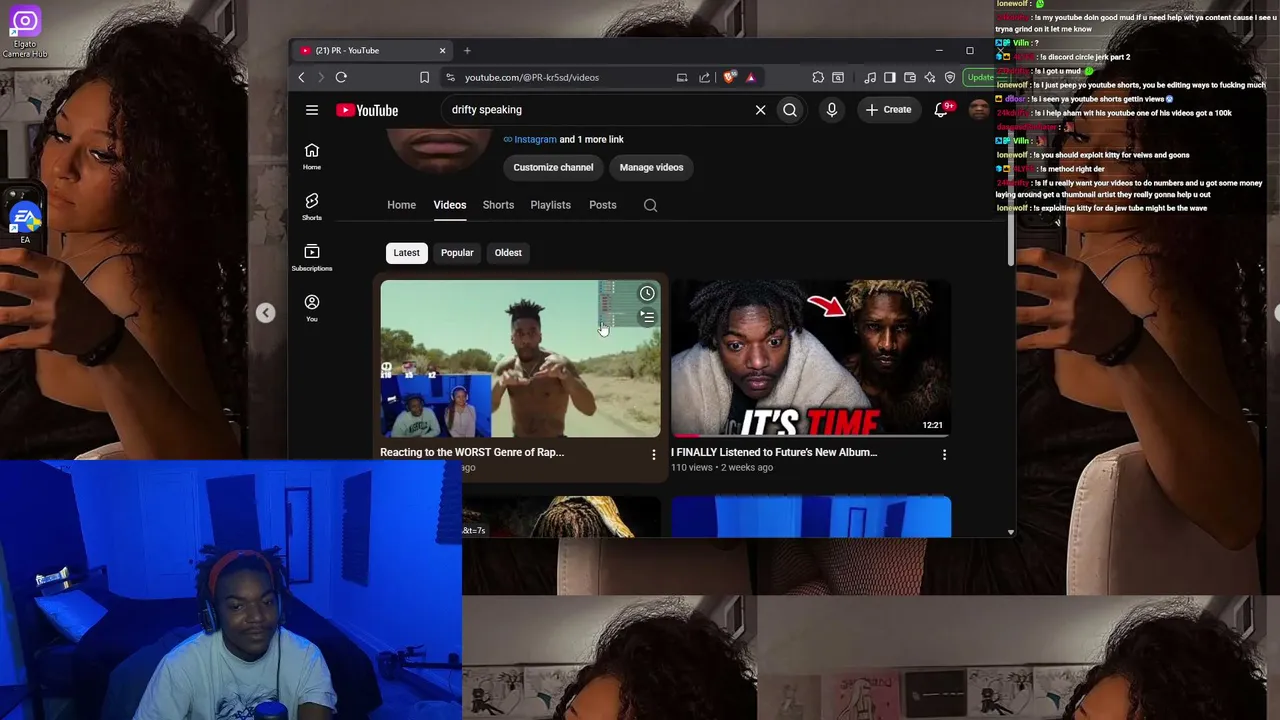This screenshot has height=720, width=1280.
Task: Open the IT'S TIME Future album thumbnail
Action: [x=811, y=358]
